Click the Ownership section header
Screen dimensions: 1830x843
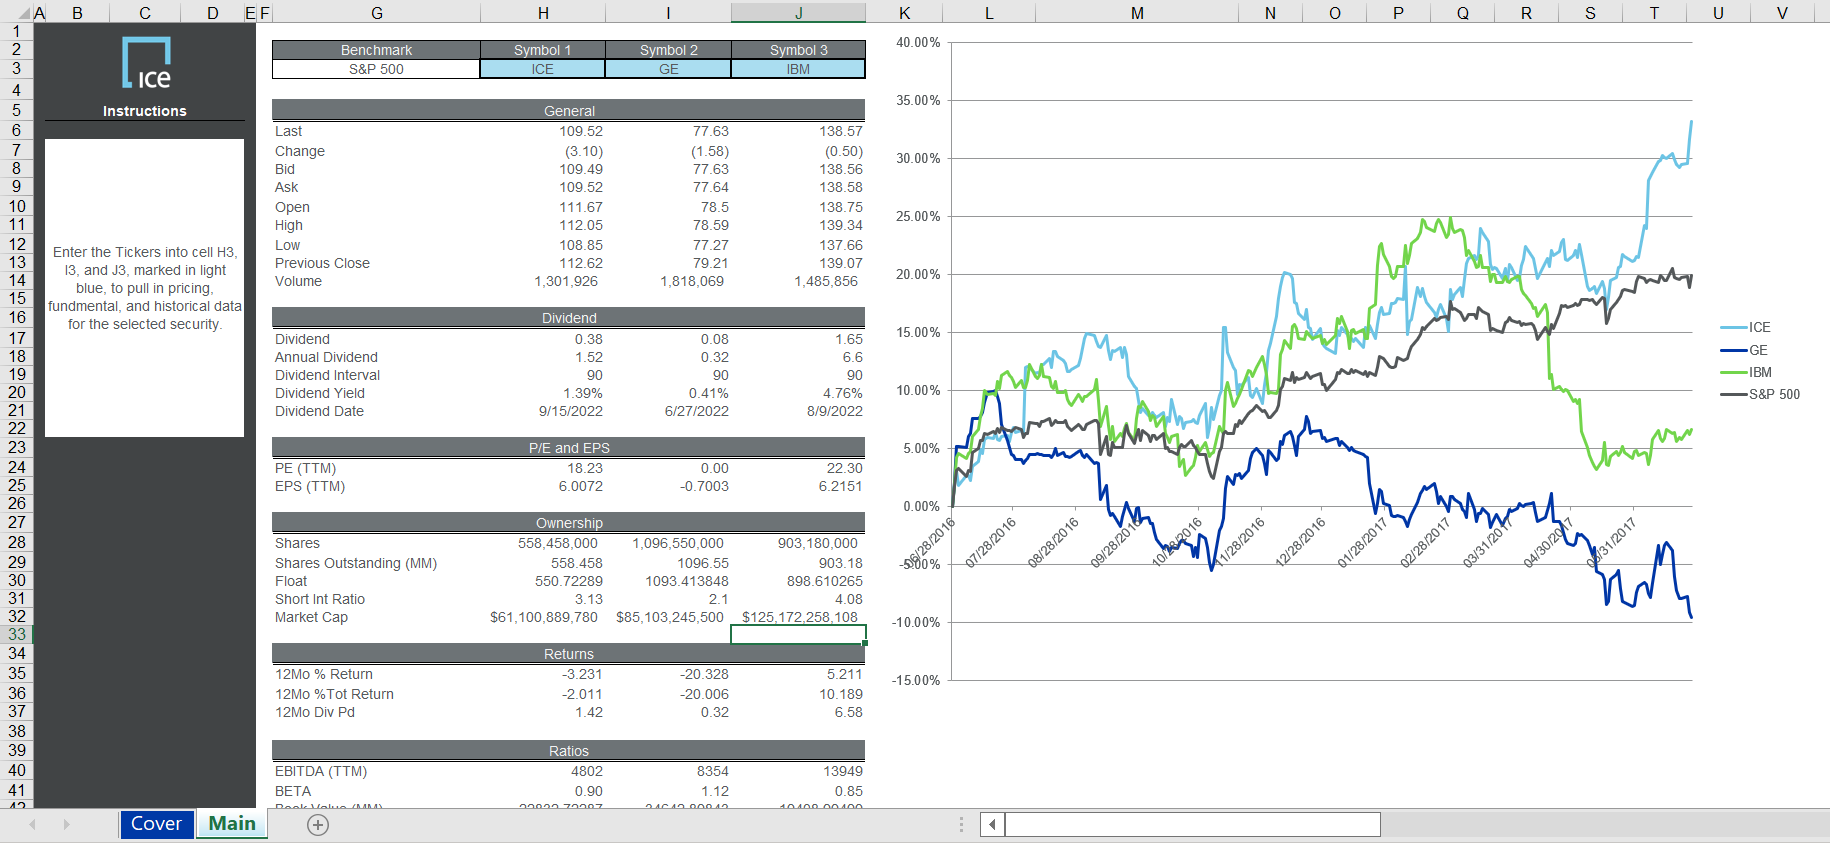(x=569, y=522)
